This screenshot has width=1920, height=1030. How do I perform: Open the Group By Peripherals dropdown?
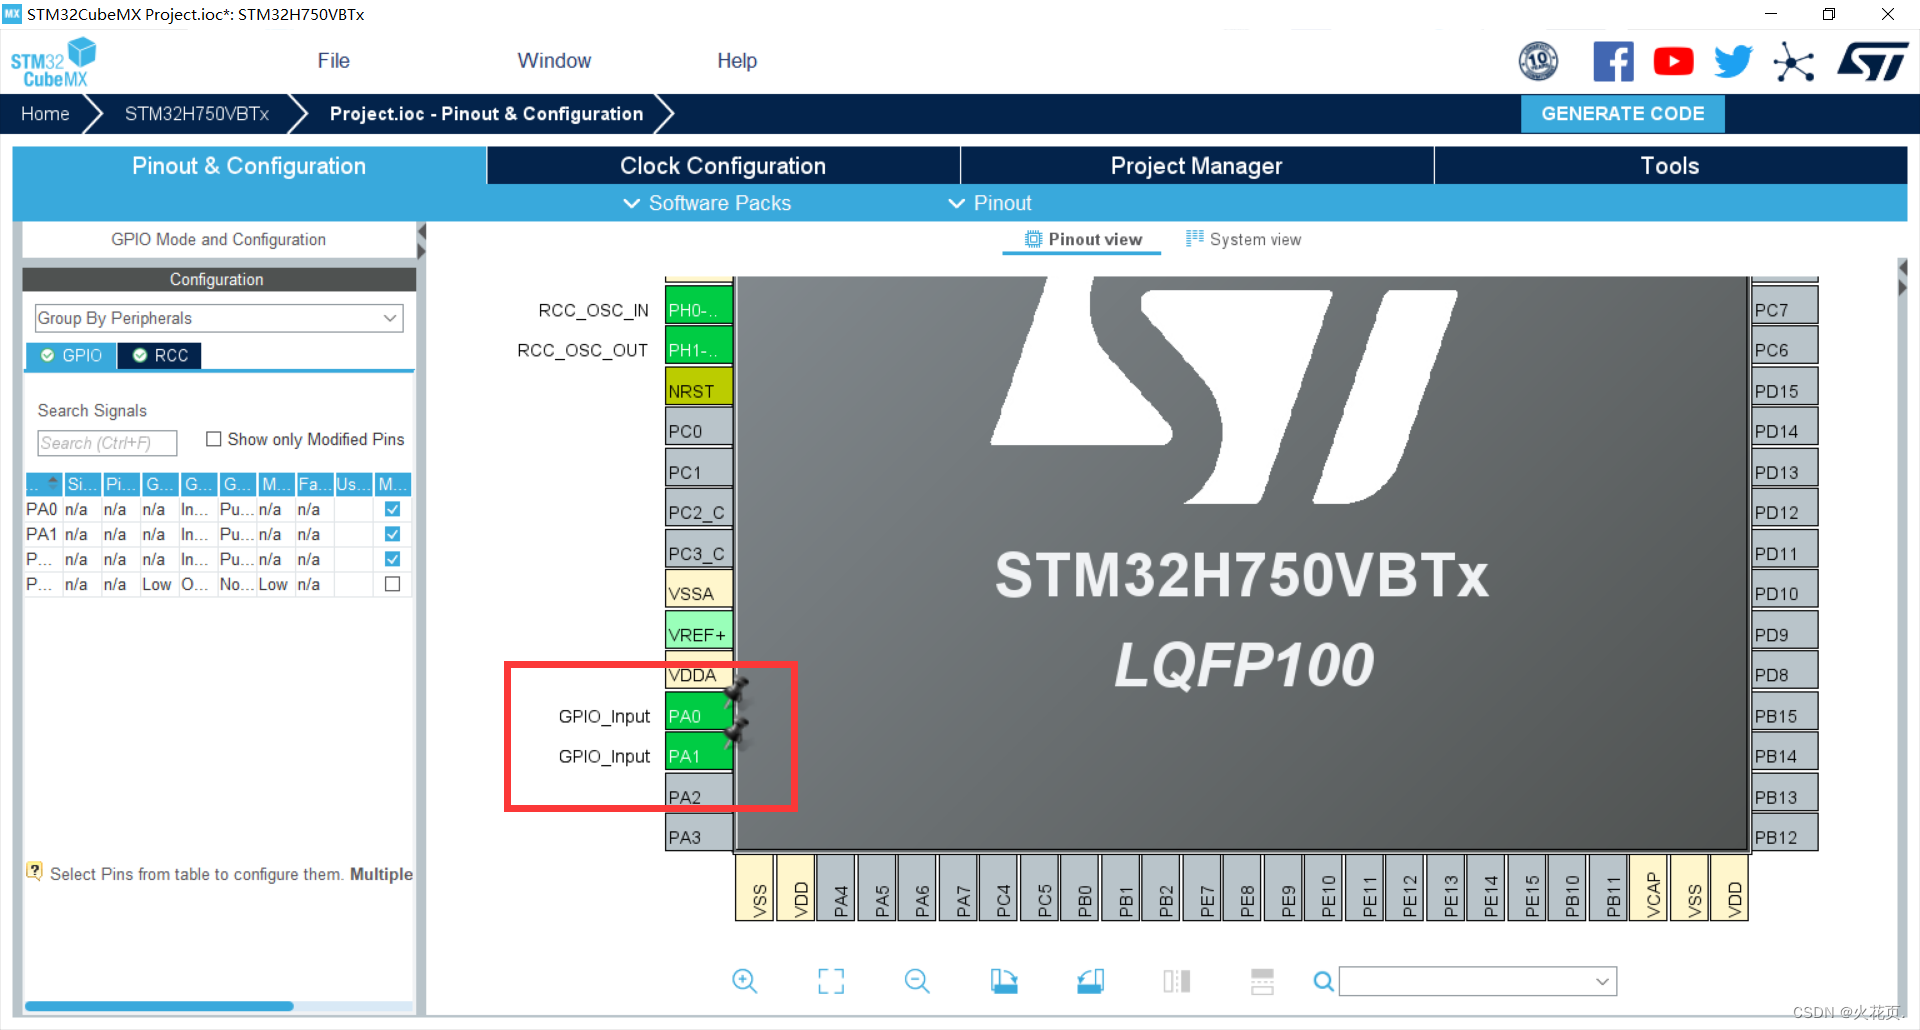point(219,318)
